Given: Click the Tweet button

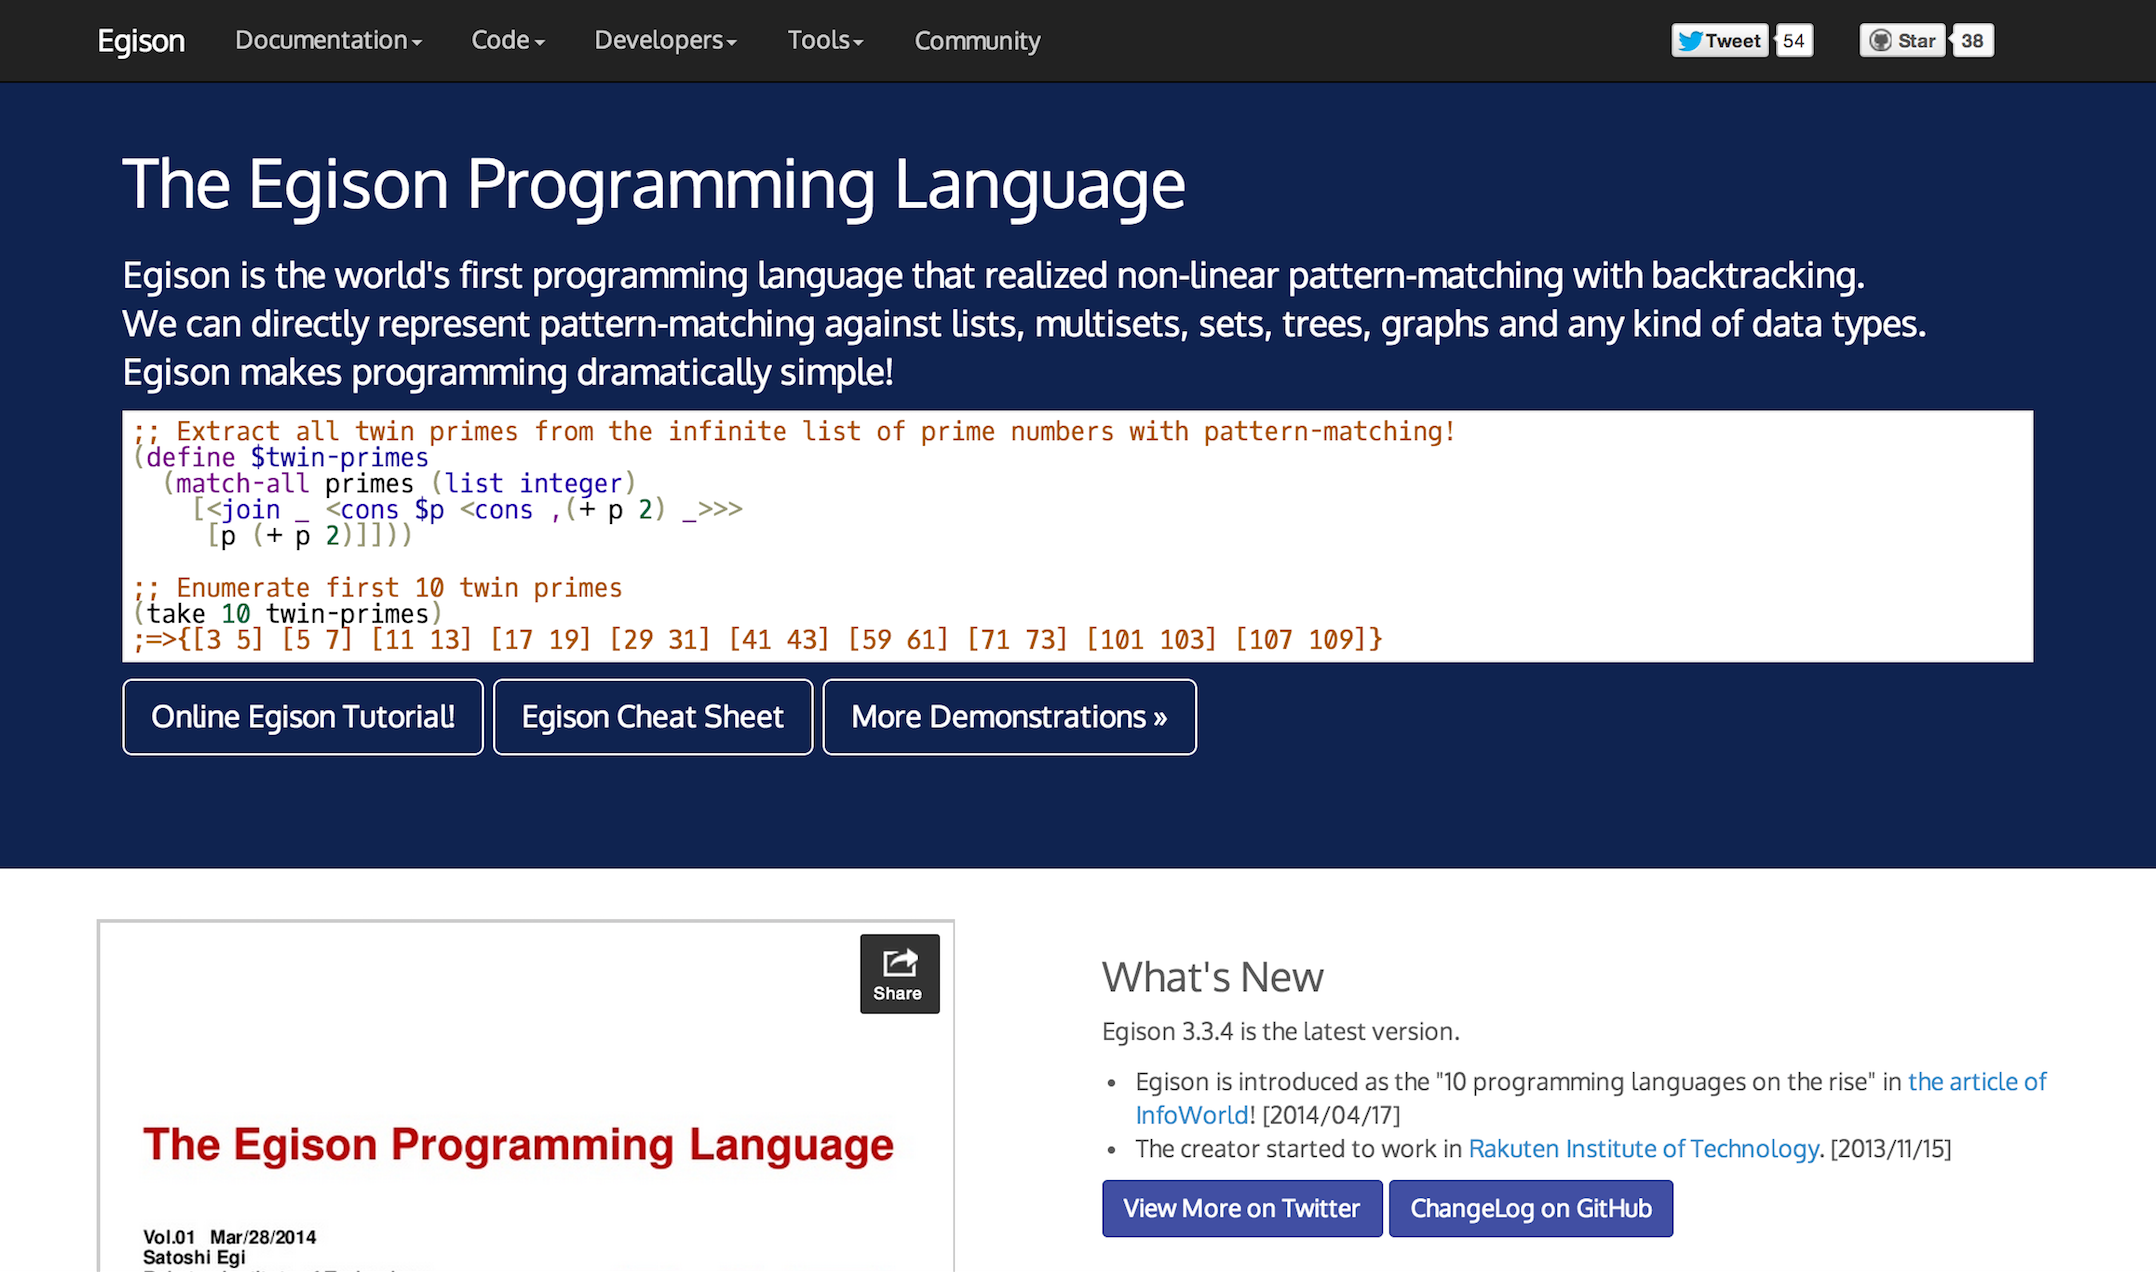Looking at the screenshot, I should pos(1720,41).
